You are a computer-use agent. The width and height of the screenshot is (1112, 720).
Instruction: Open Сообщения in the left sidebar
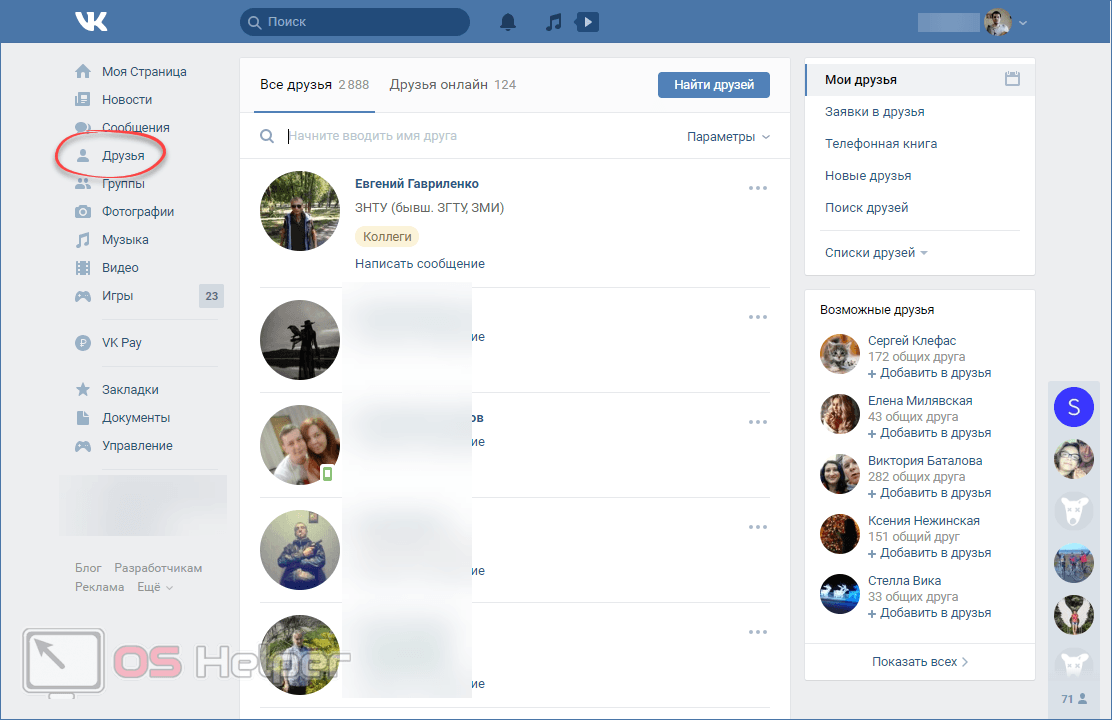pyautogui.click(x=135, y=128)
